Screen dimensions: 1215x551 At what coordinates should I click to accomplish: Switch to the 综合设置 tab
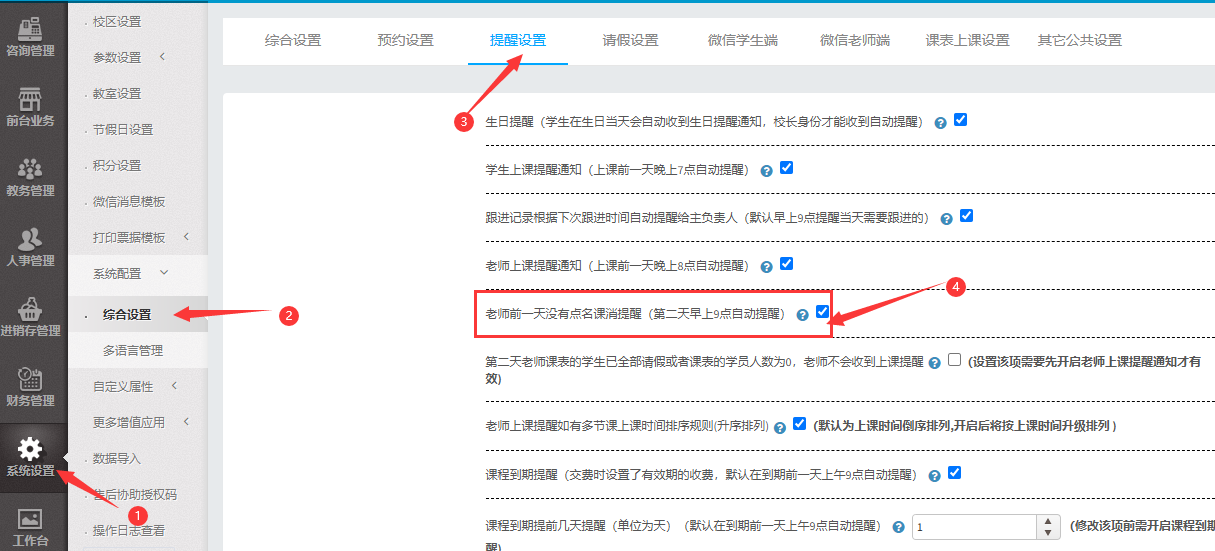[x=293, y=40]
